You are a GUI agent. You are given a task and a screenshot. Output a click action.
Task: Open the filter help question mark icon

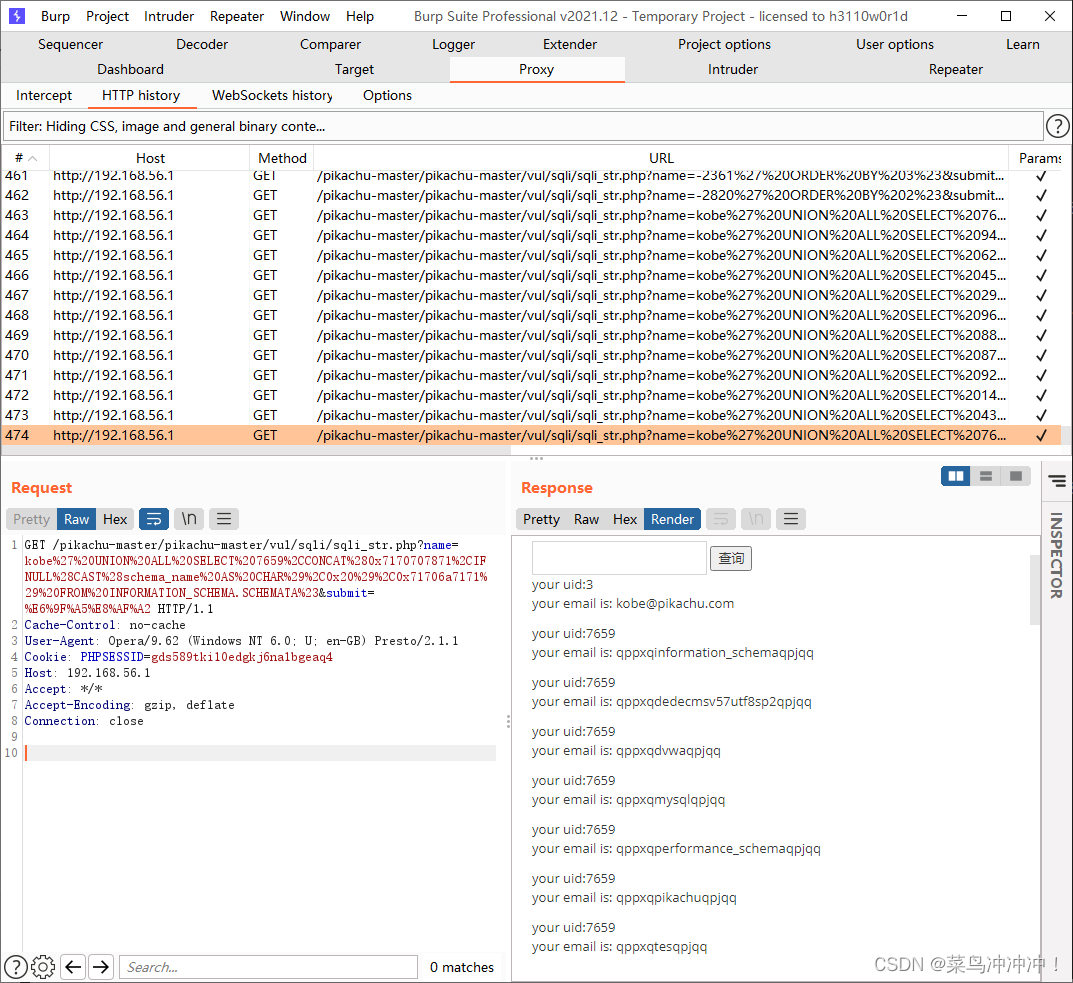point(1057,126)
